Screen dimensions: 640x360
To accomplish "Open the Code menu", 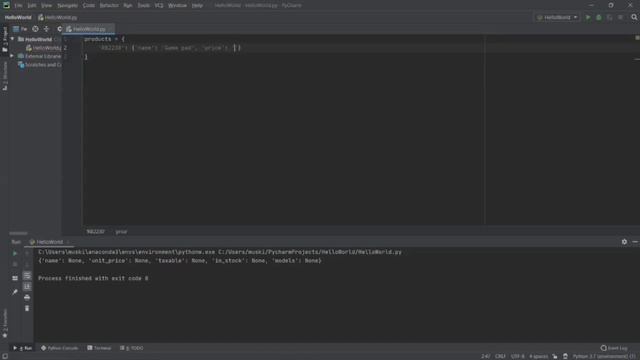I will [x=89, y=6].
